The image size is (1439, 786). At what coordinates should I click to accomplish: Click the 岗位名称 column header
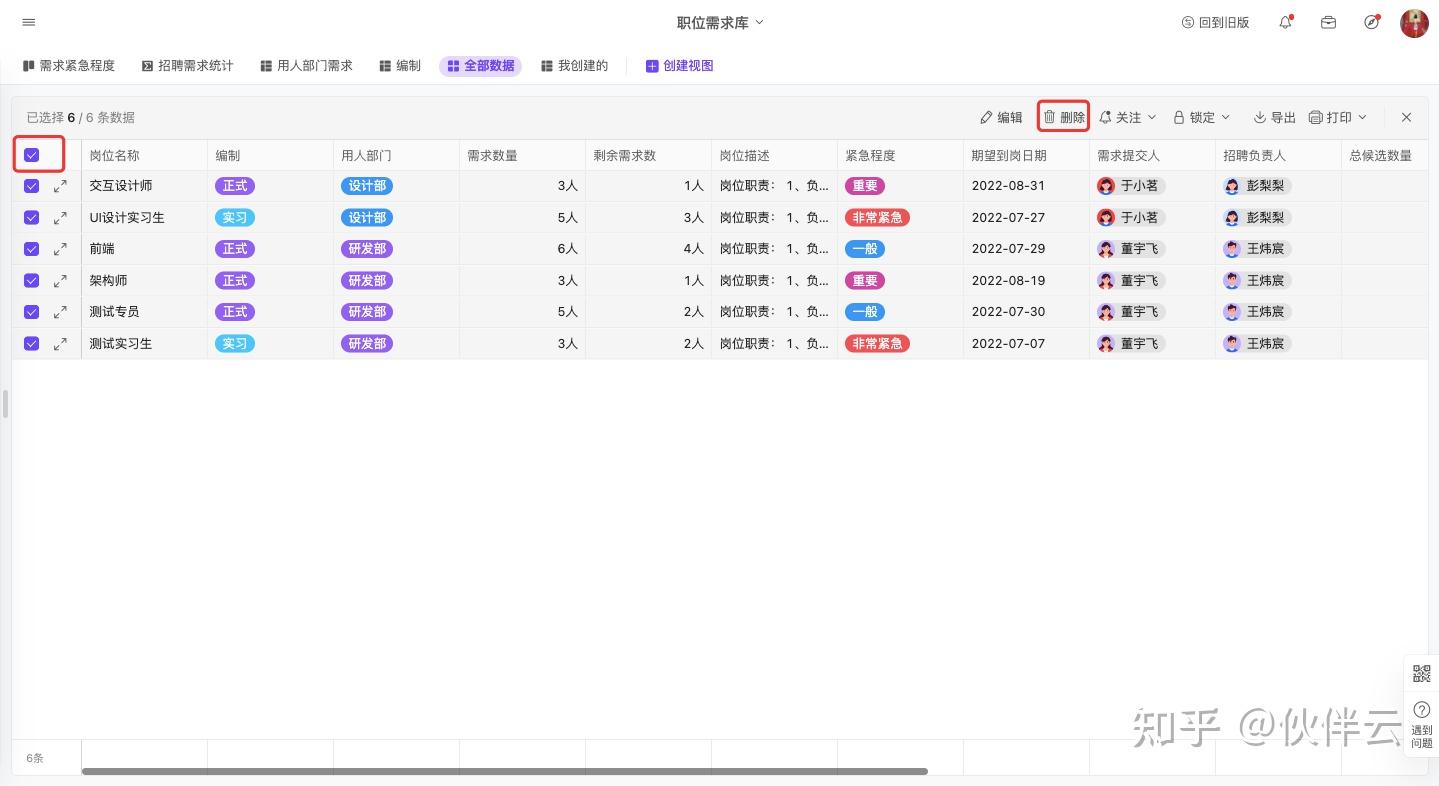145,155
